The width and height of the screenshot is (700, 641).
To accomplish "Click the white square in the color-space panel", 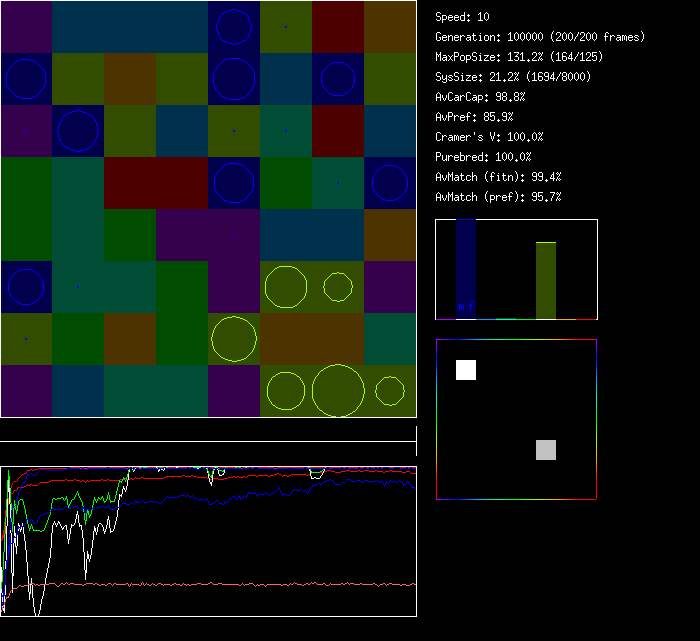I will point(466,370).
